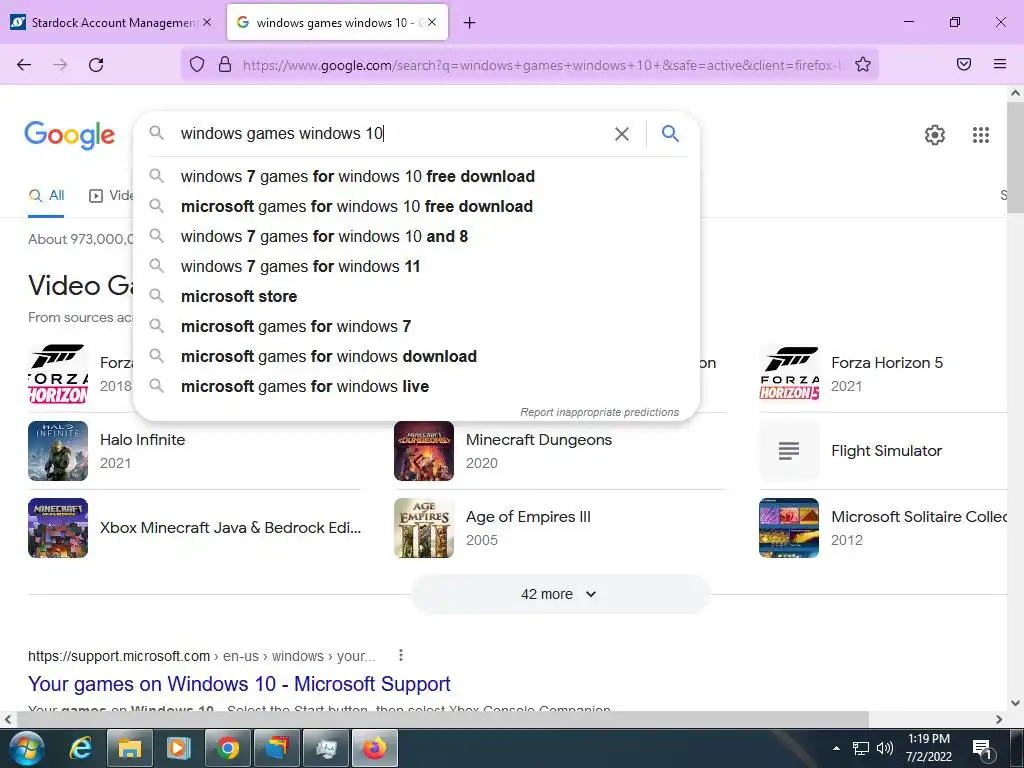Click the page scroll-up arrow
The width and height of the screenshot is (1024, 768).
pyautogui.click(x=1015, y=93)
